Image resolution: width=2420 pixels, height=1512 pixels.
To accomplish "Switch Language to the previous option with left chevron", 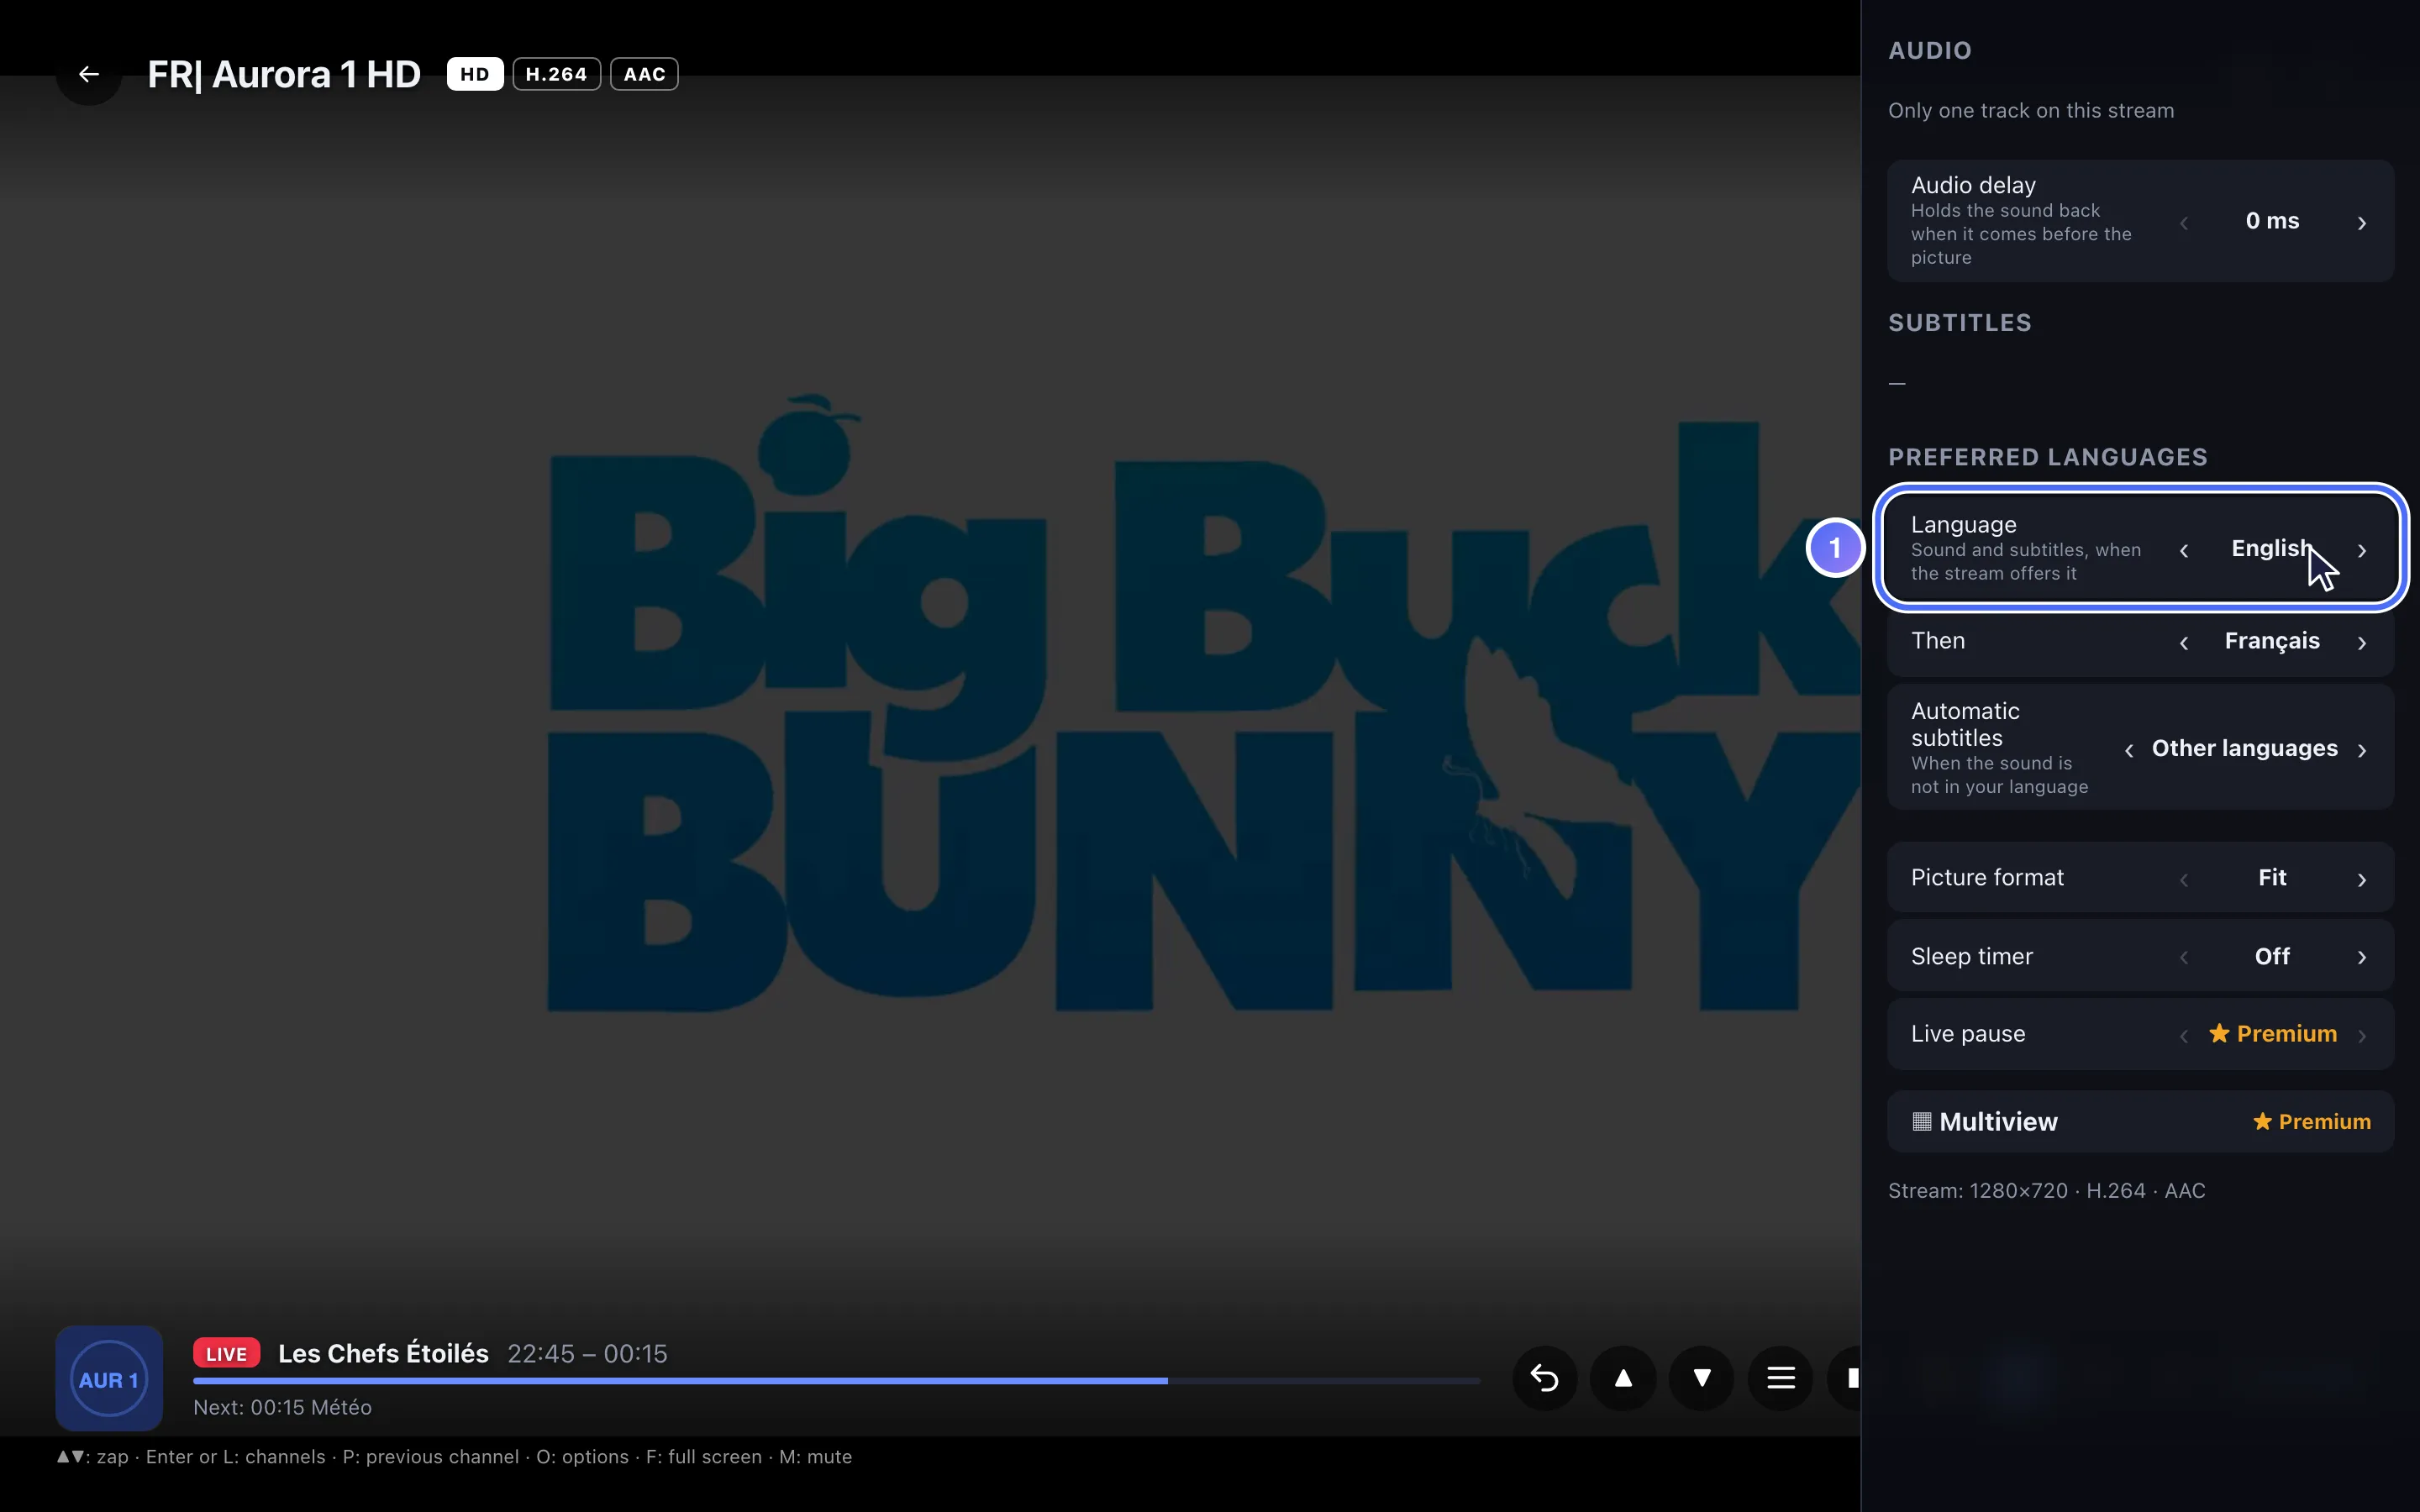I will [2184, 550].
